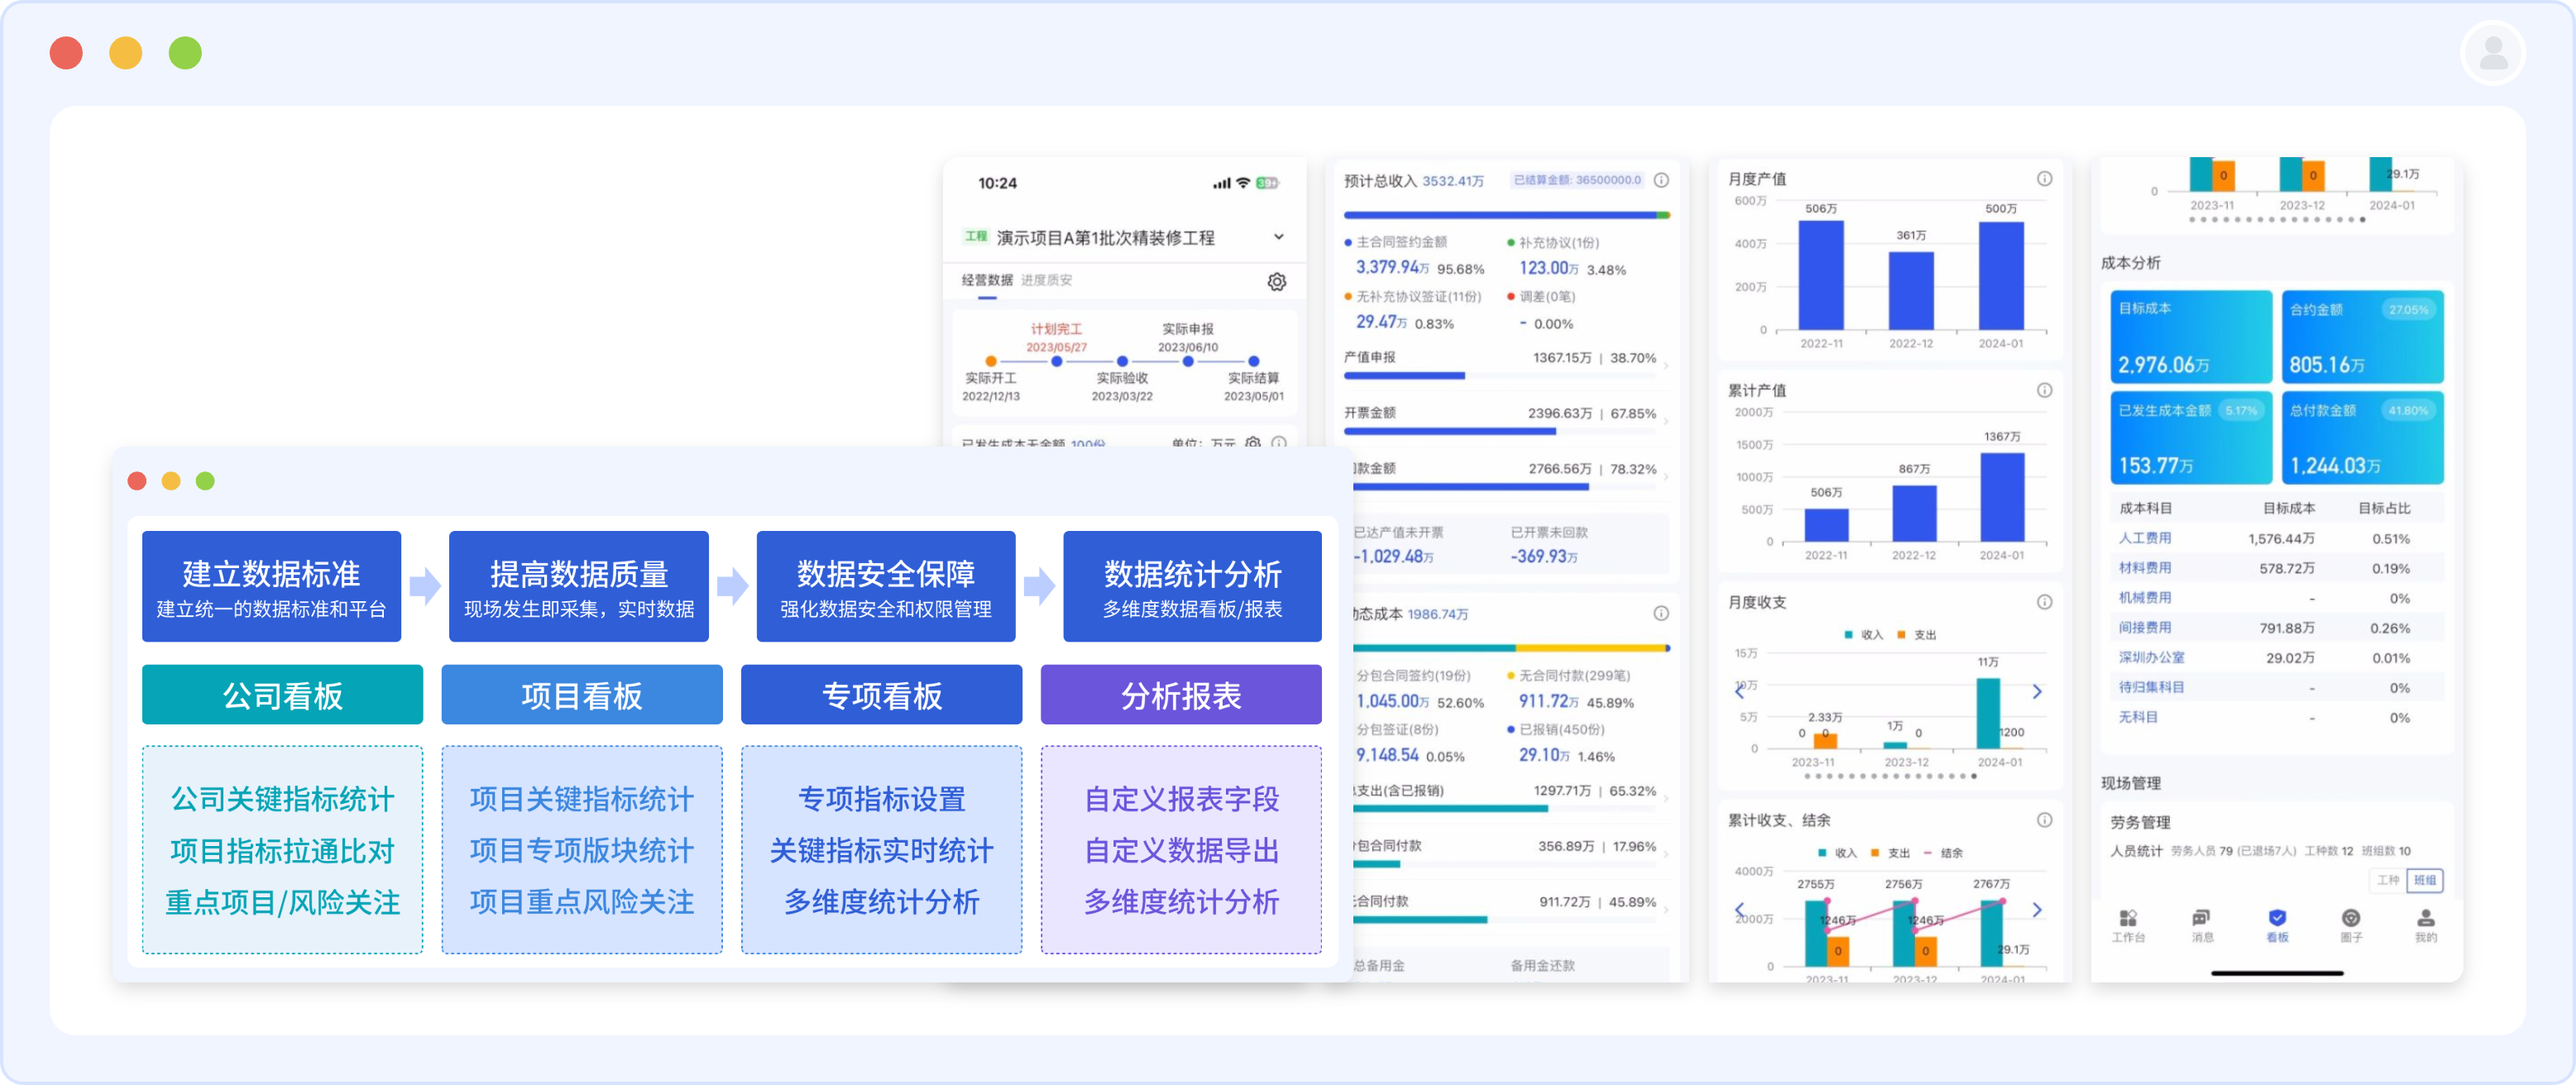
Task: Toggle 结余 legend in 累计收支 chart
Action: (x=1944, y=853)
